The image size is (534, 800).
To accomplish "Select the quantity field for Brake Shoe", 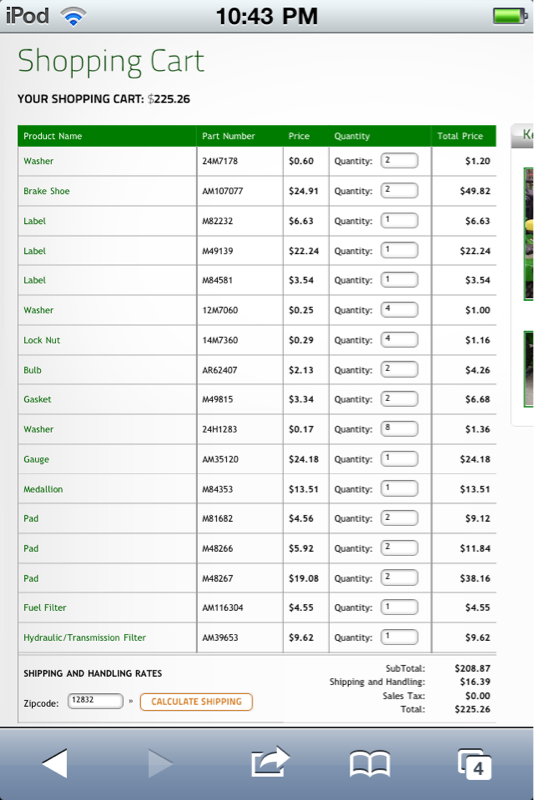I will pyautogui.click(x=399, y=190).
